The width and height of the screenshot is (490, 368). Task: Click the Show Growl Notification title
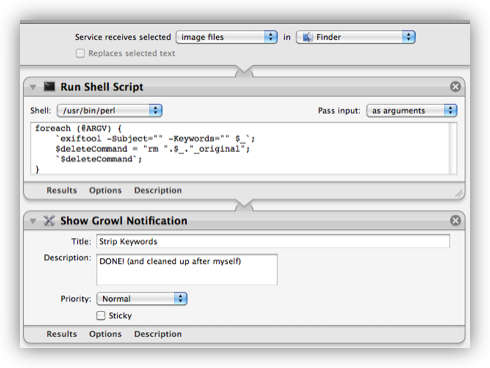[124, 221]
